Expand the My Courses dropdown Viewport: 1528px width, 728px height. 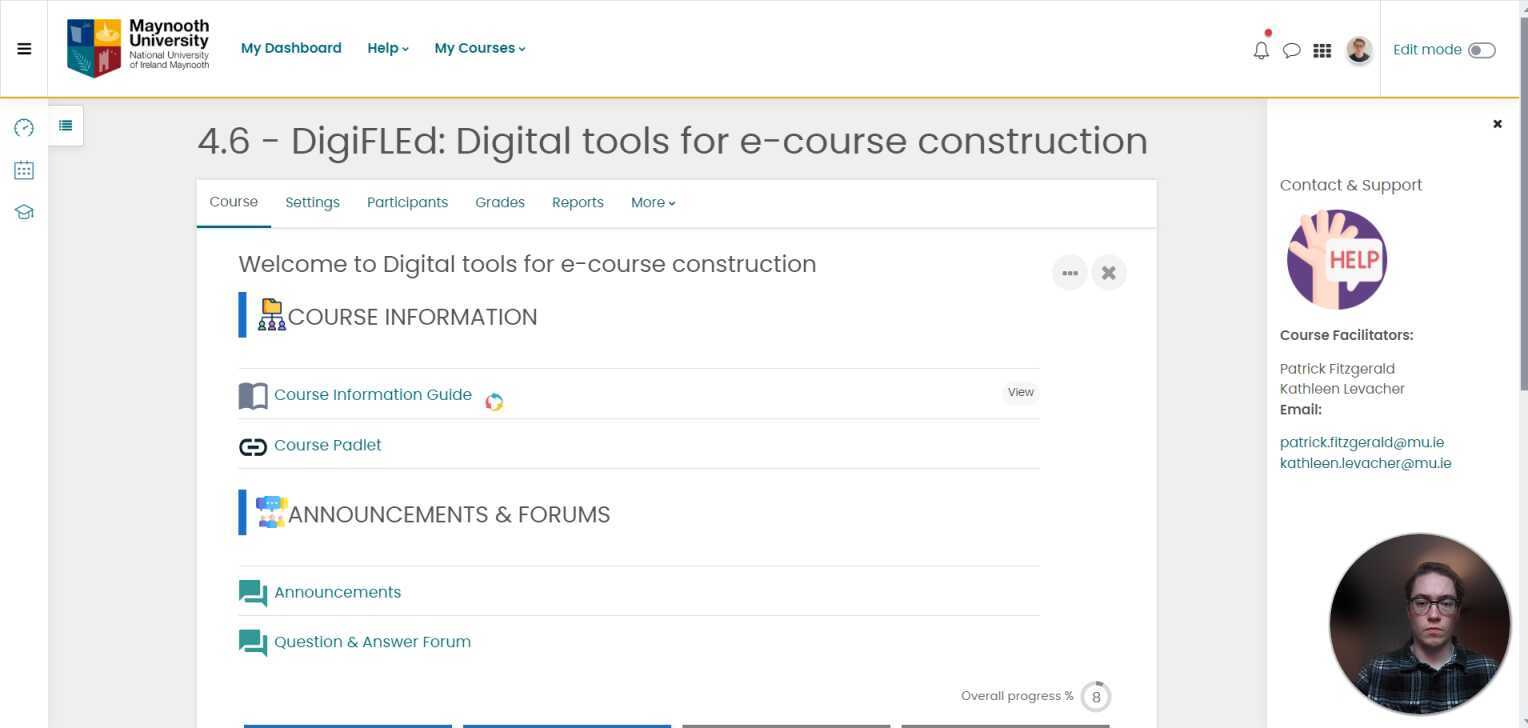click(x=480, y=48)
